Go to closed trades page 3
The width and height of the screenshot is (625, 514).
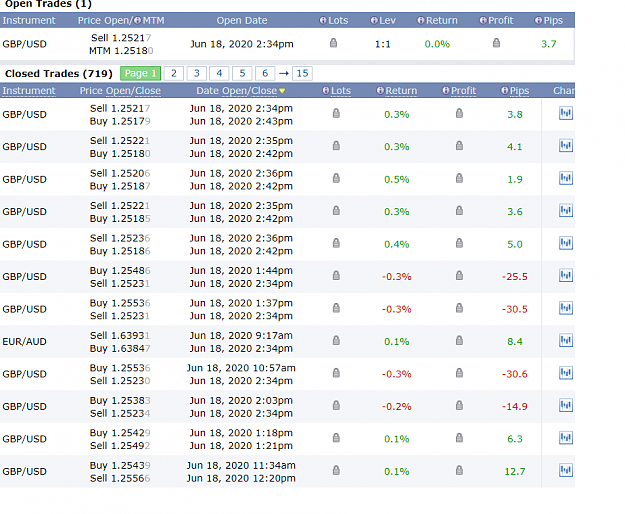pos(197,73)
